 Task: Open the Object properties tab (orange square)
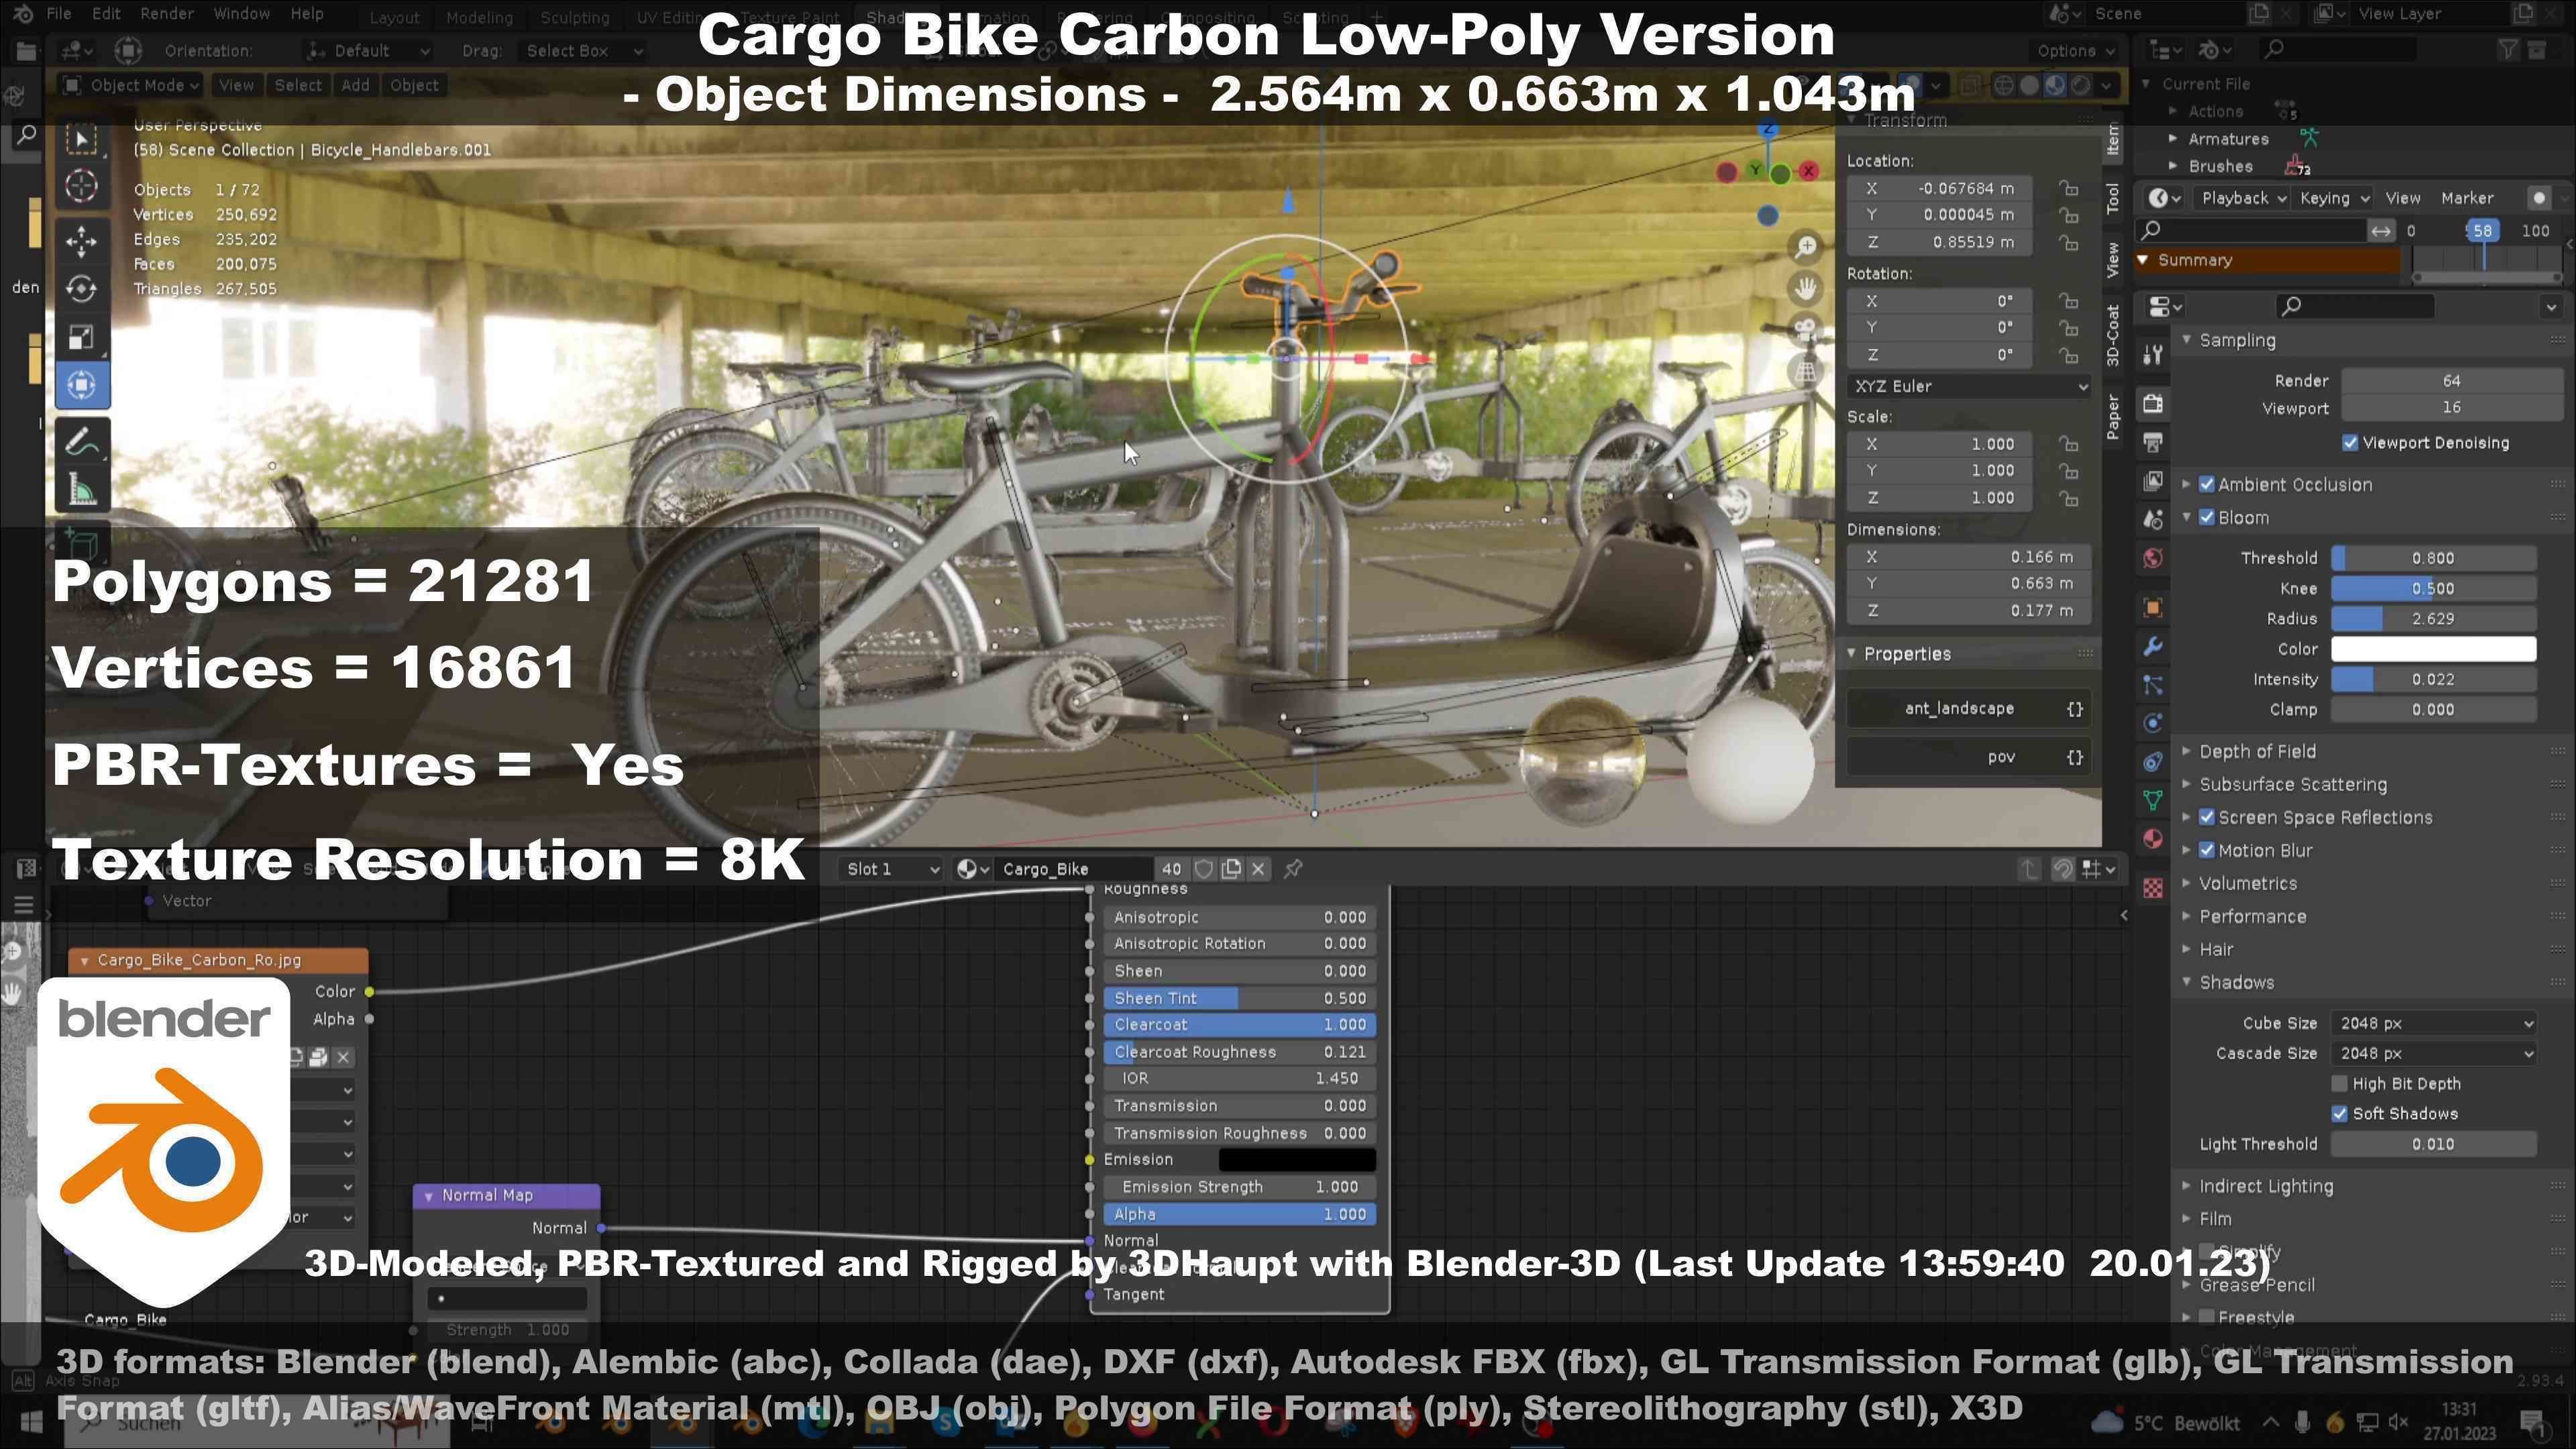click(x=2153, y=608)
